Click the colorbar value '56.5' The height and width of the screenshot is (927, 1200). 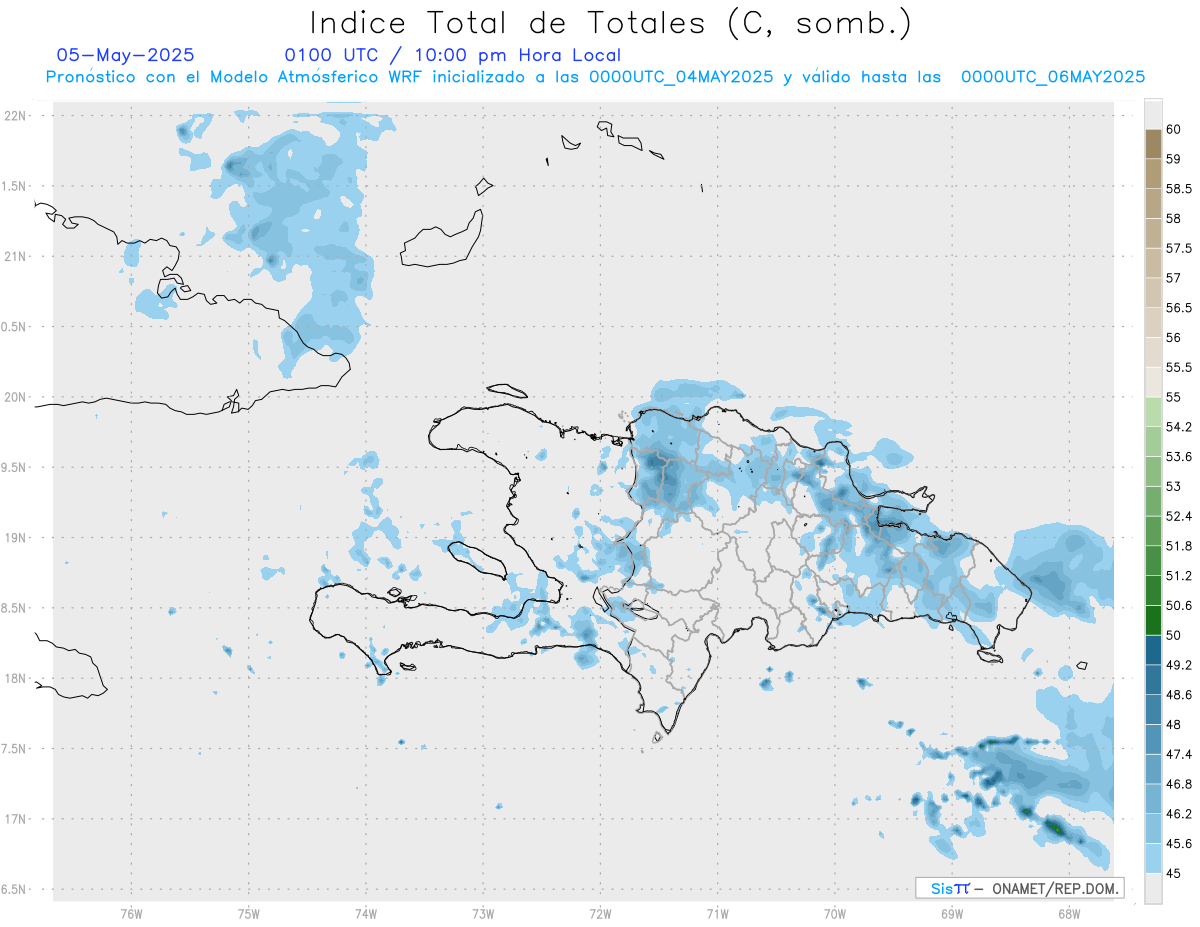(x=1179, y=307)
